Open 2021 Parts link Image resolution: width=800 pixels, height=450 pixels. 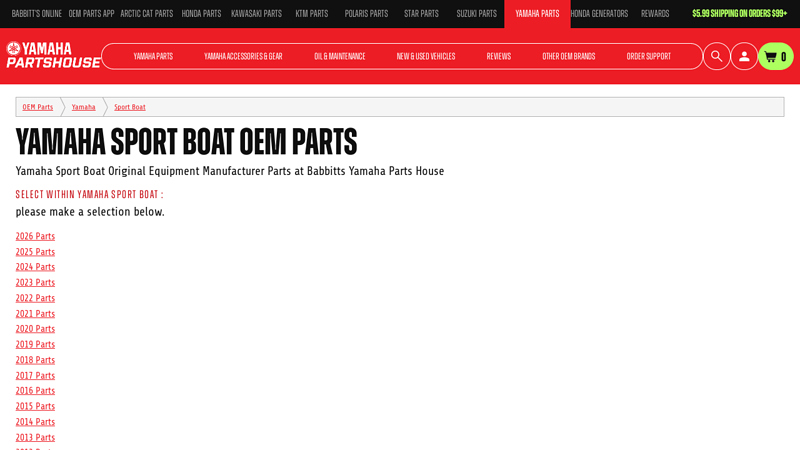click(35, 313)
